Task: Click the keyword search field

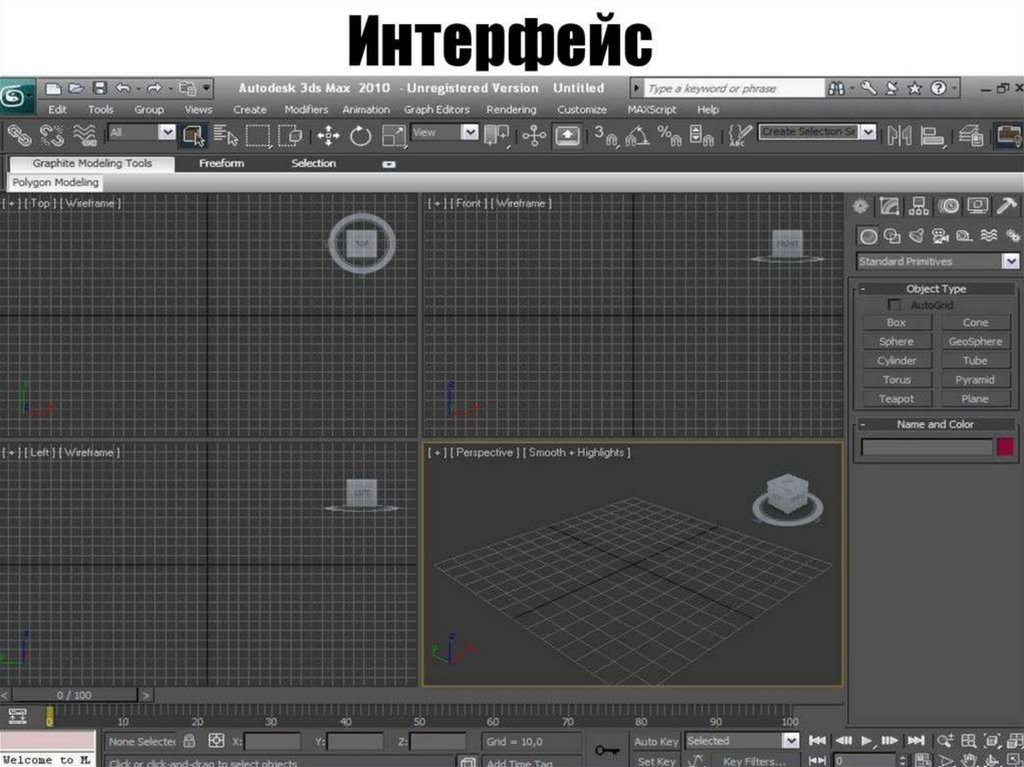Action: point(735,88)
